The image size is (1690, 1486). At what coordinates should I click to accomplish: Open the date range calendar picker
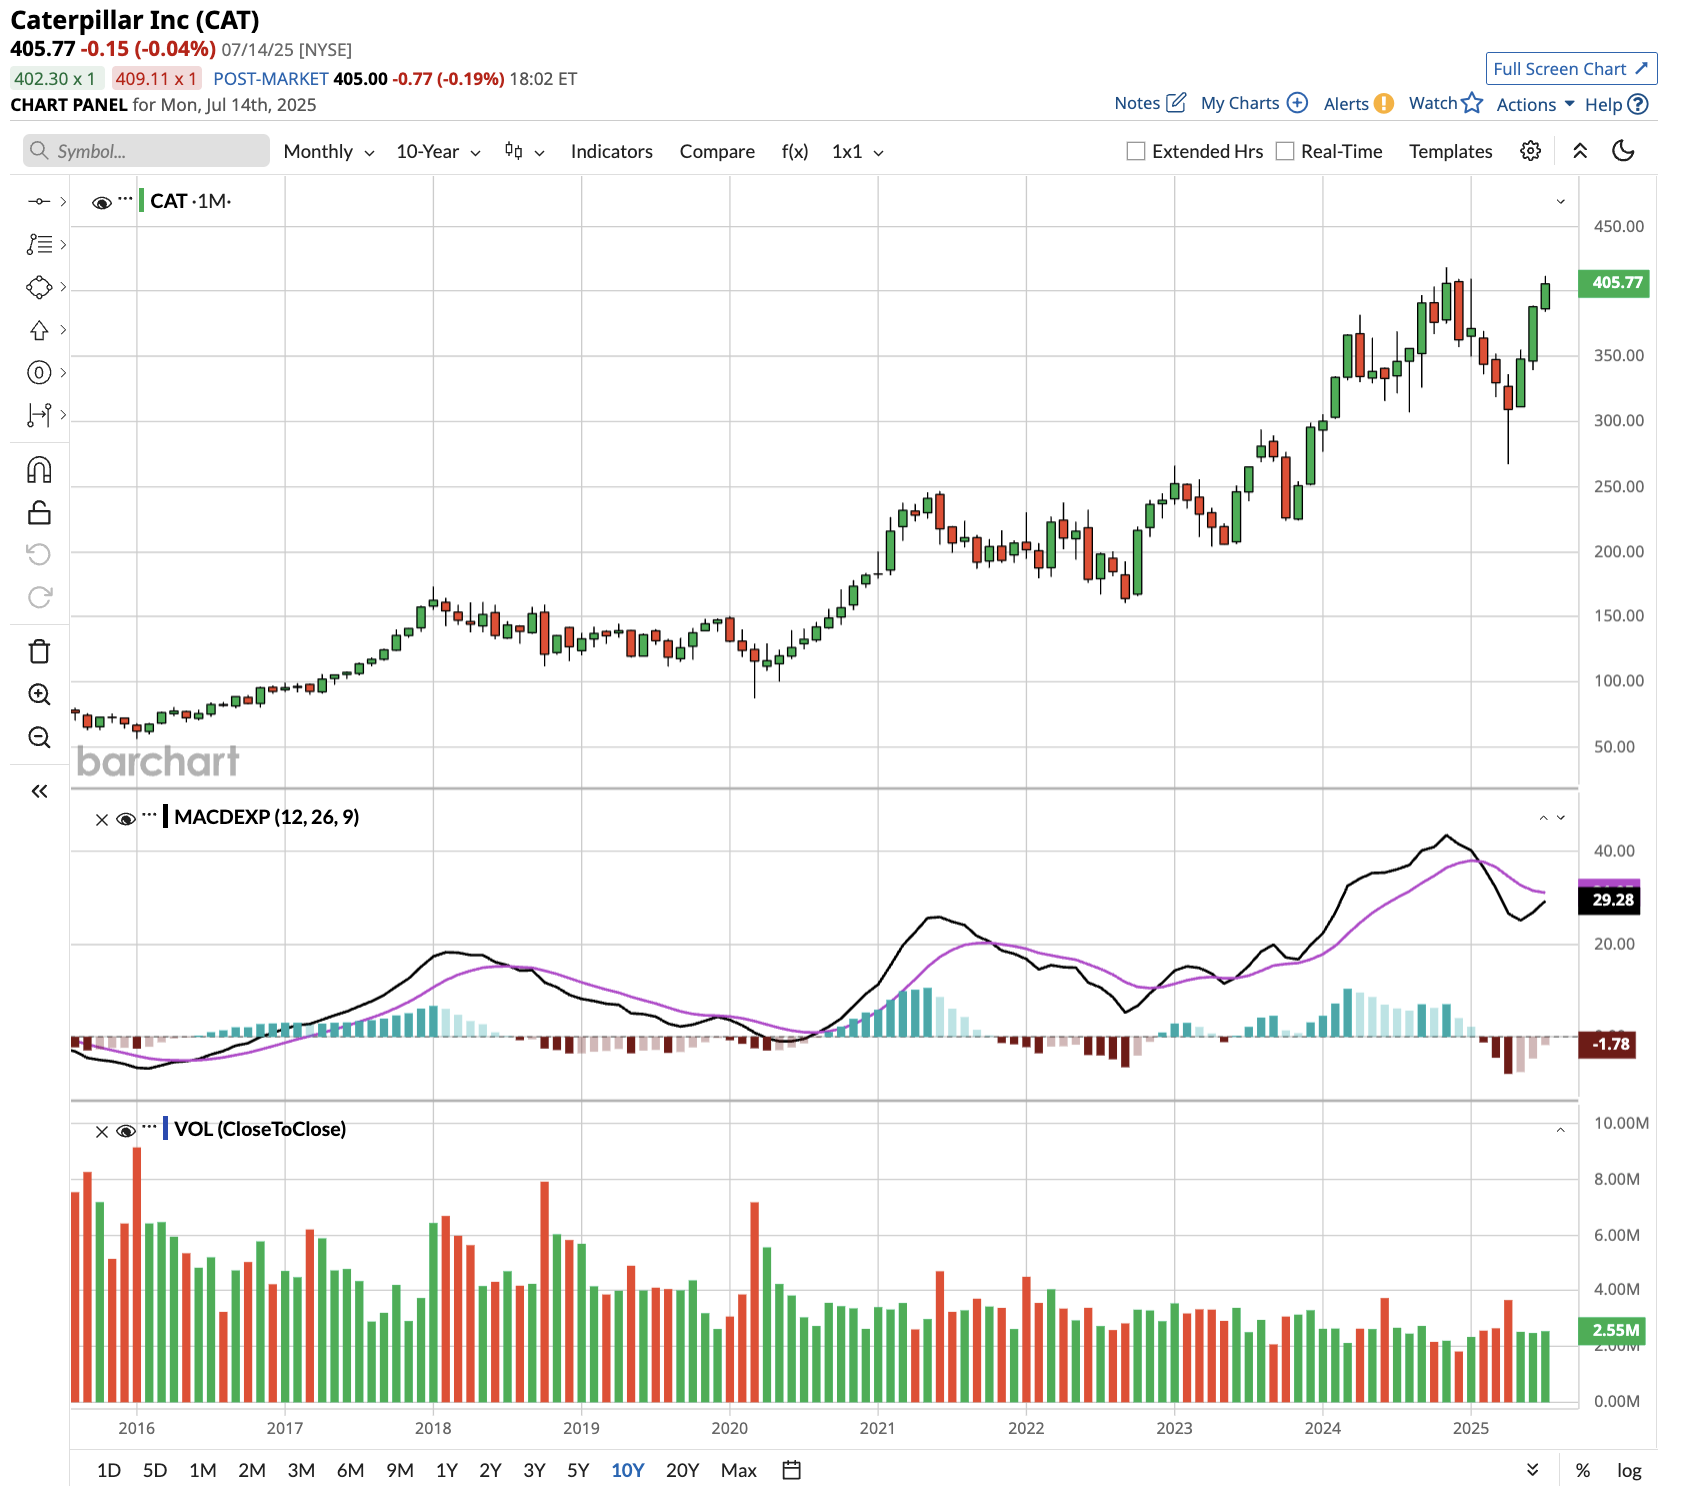792,1470
